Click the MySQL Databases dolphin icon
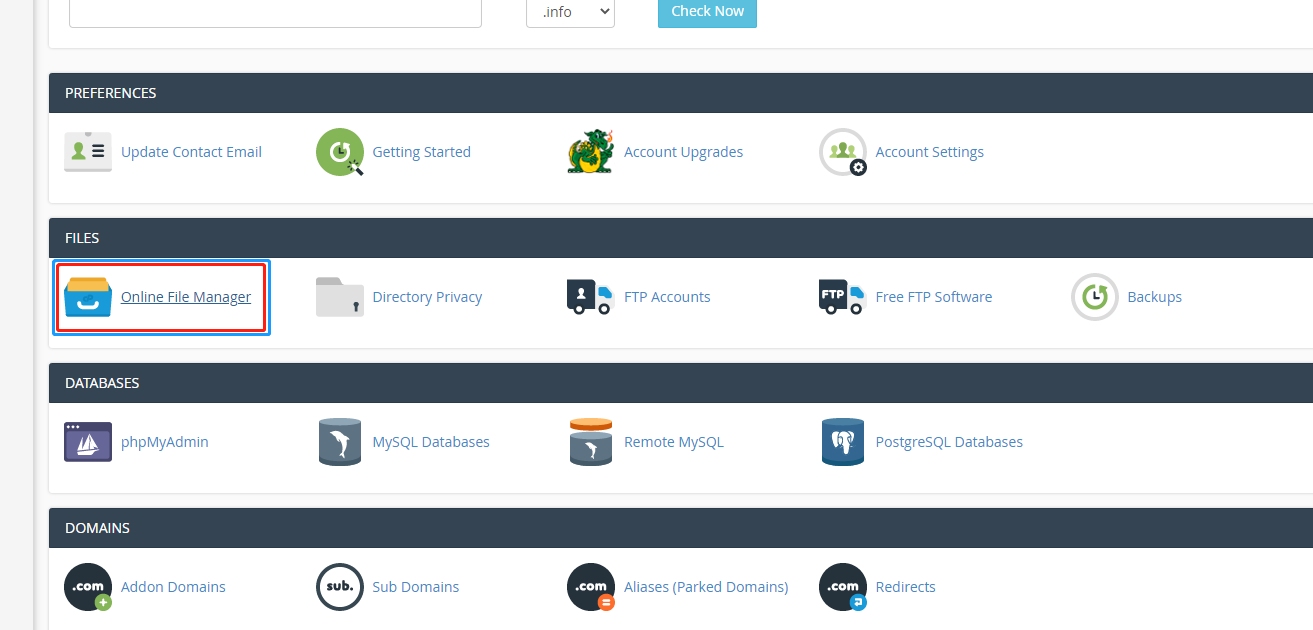 340,442
